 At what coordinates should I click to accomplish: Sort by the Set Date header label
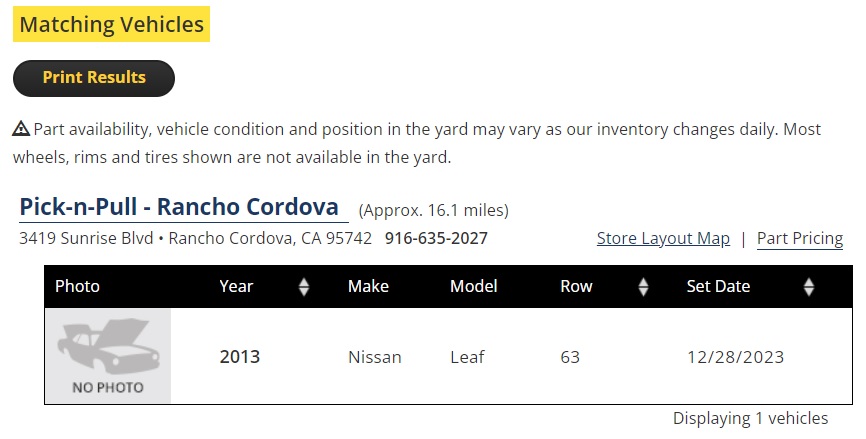coord(718,287)
